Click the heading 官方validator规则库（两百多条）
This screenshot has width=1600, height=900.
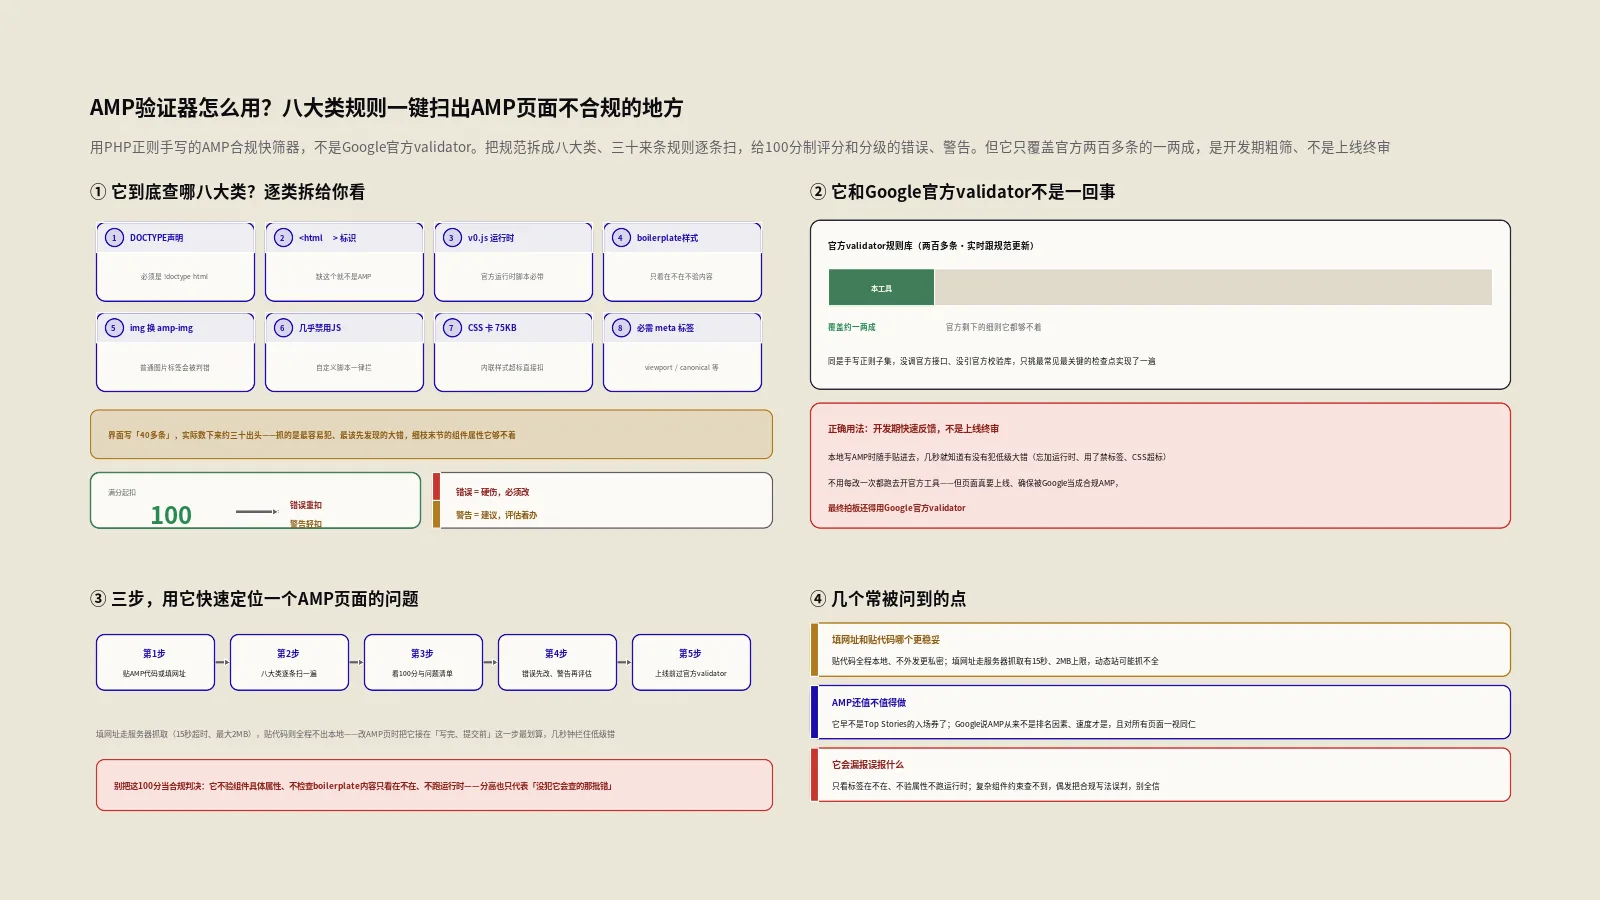931,245
